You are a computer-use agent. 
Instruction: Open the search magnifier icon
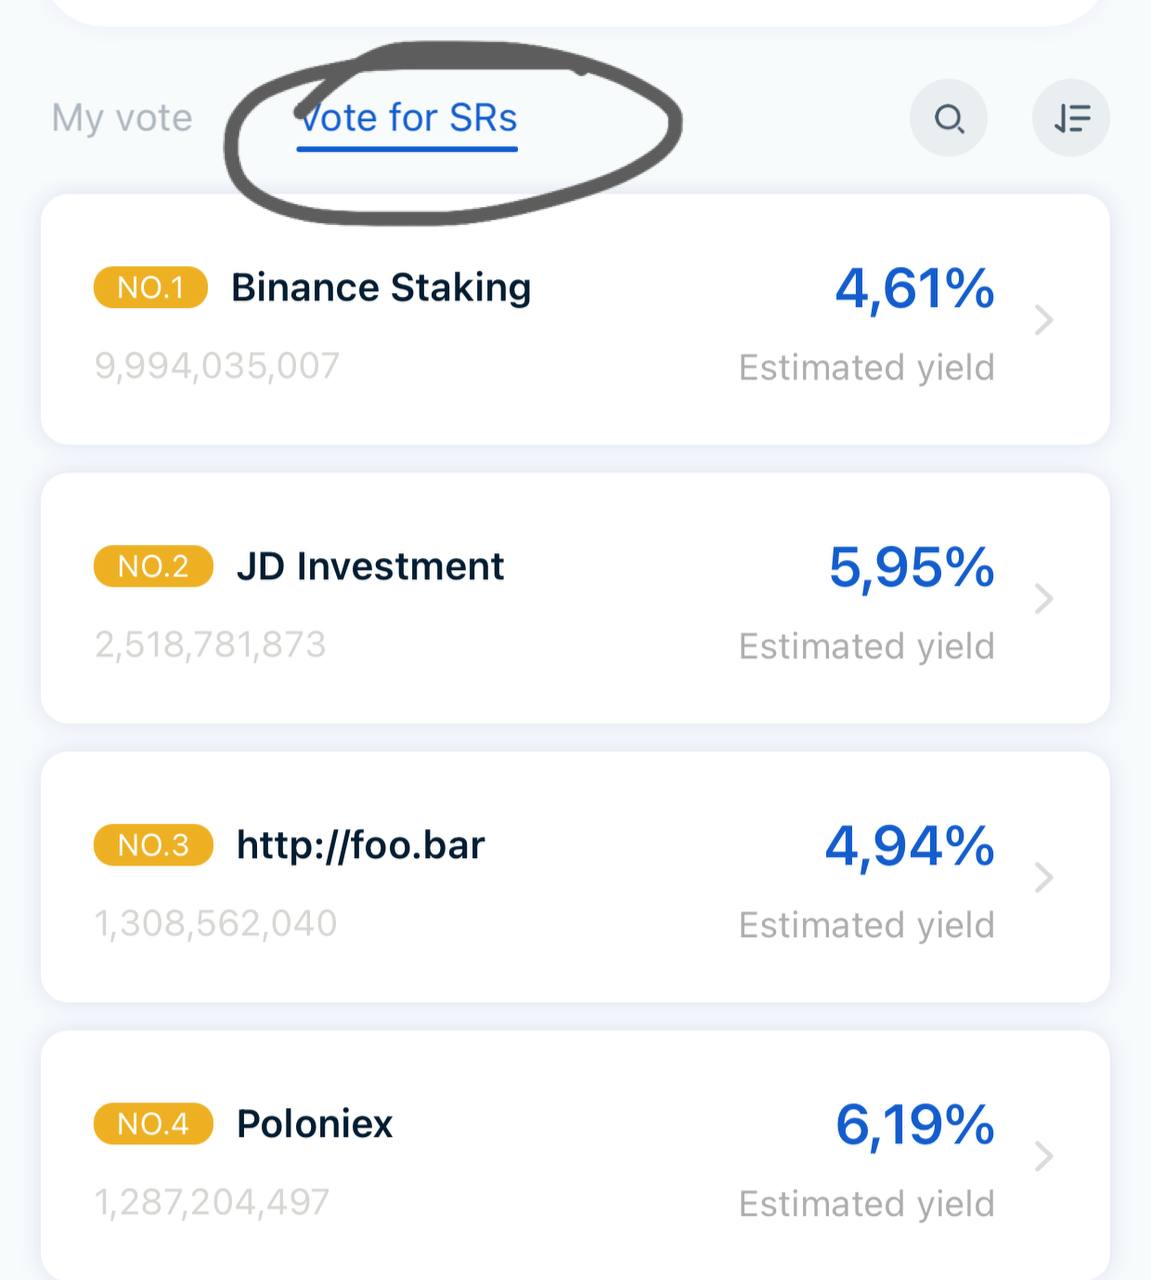[948, 119]
